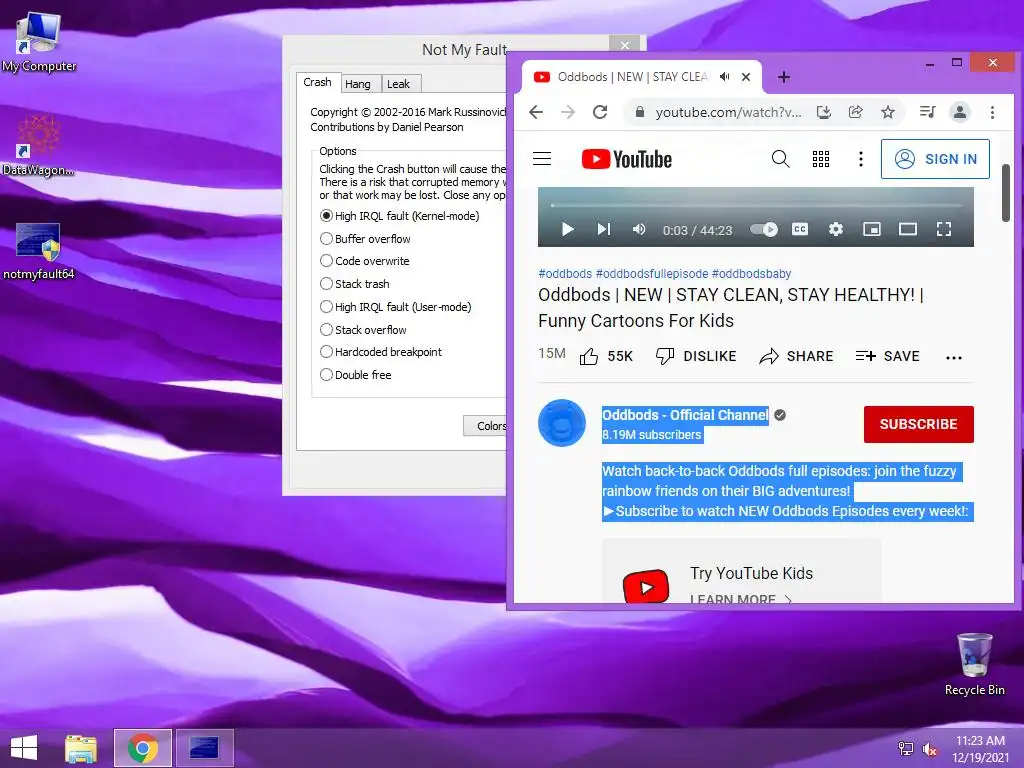The image size is (1024, 768).
Task: Click the SUBSCRIBE button
Action: pyautogui.click(x=918, y=424)
